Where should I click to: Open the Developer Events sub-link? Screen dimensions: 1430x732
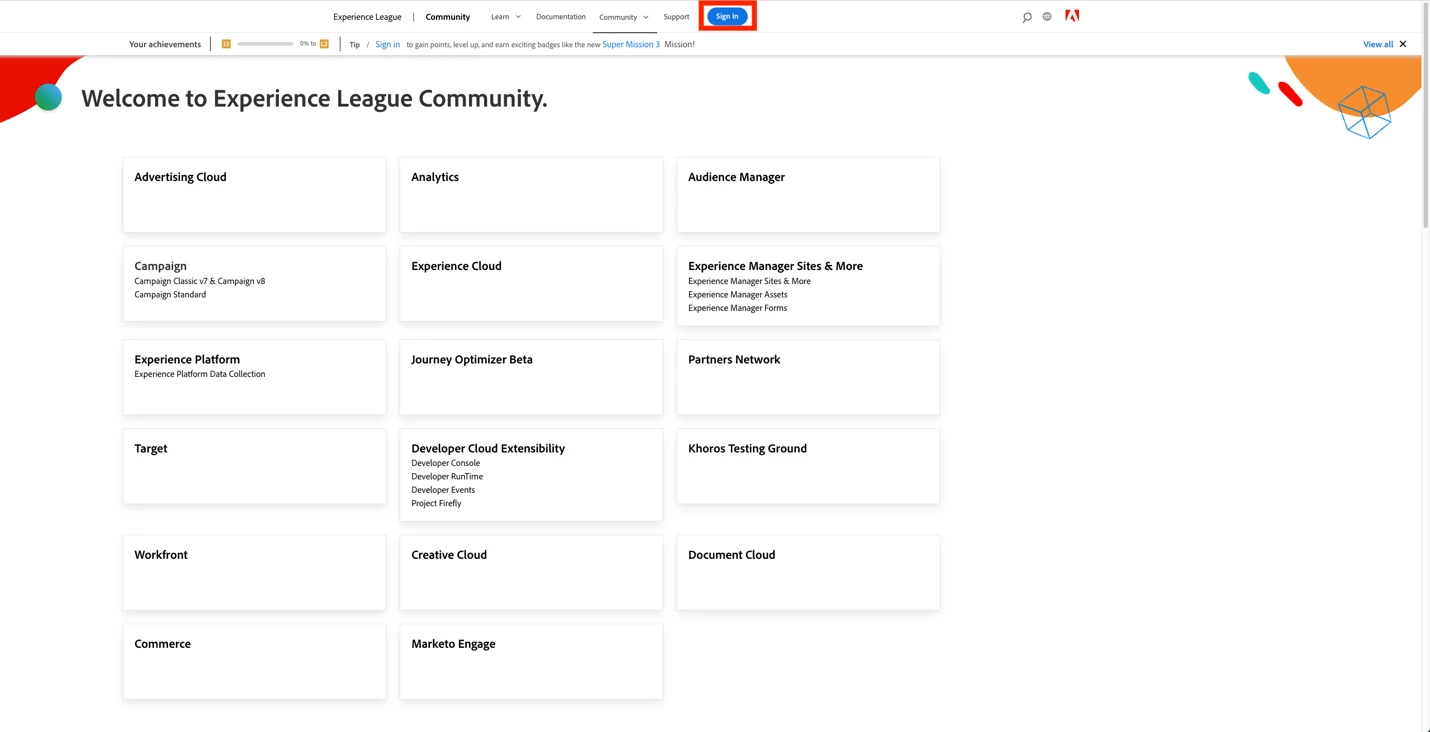(x=443, y=490)
